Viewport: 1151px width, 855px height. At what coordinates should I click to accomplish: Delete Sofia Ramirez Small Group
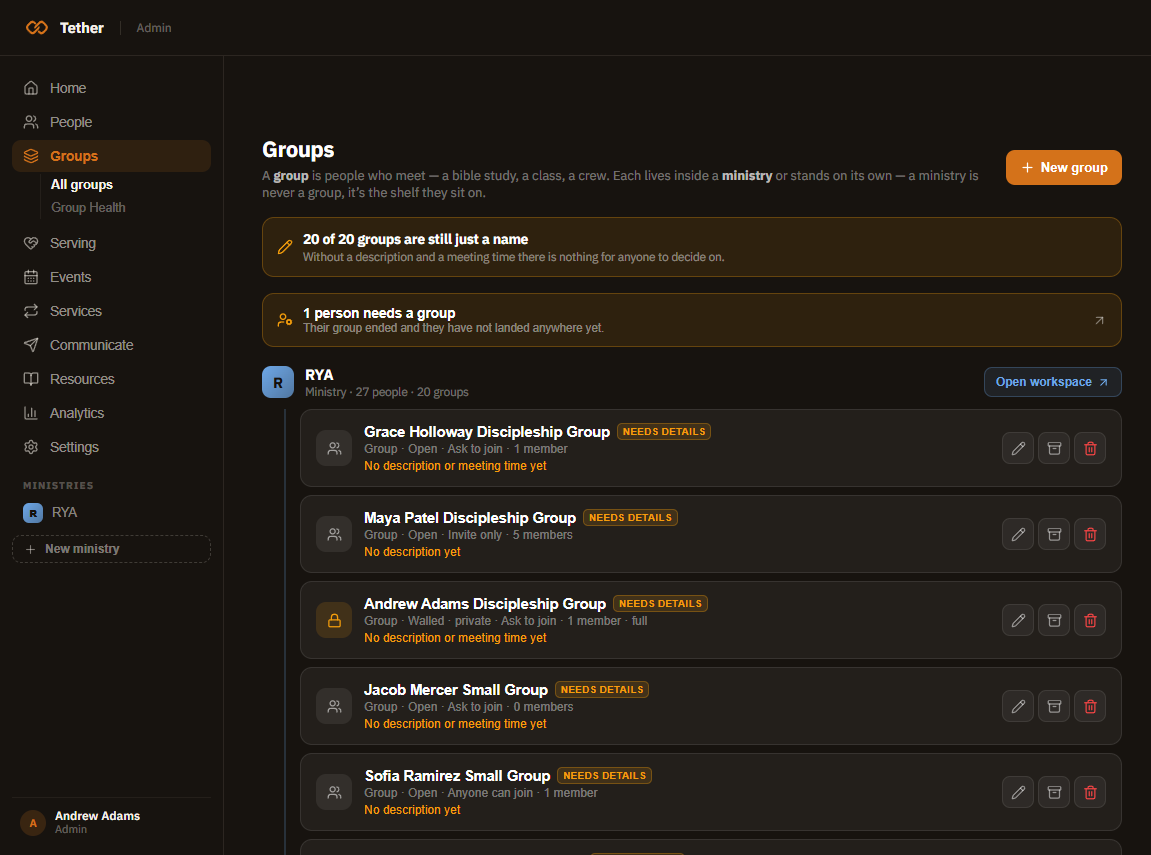coord(1090,792)
